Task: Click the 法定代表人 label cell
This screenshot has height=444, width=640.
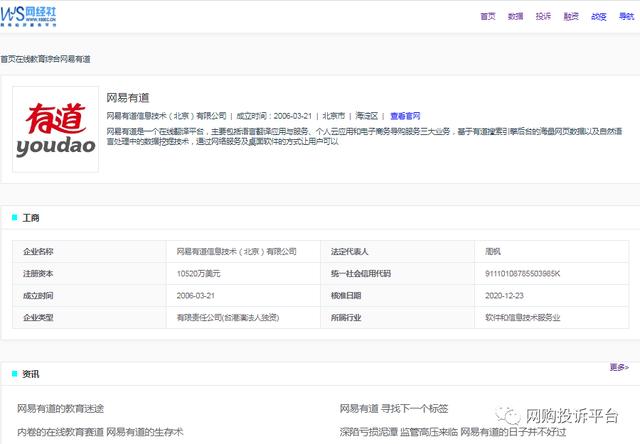Action: [398, 251]
